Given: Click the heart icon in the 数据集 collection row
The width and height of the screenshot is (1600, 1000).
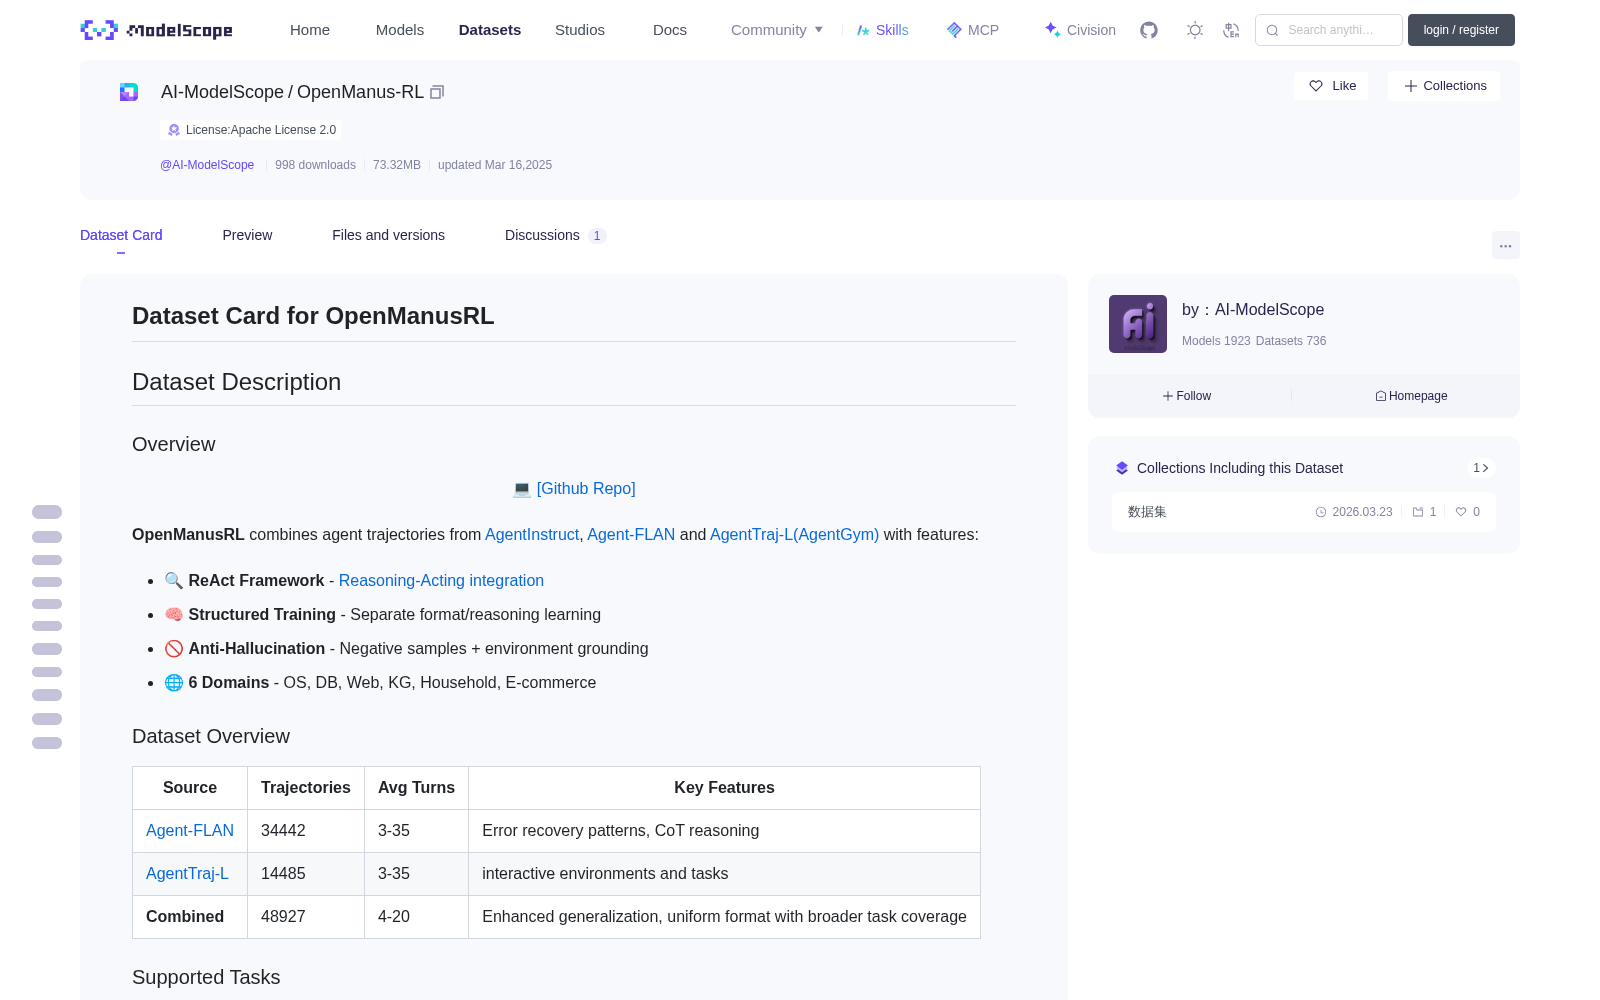Looking at the screenshot, I should coord(1461,512).
